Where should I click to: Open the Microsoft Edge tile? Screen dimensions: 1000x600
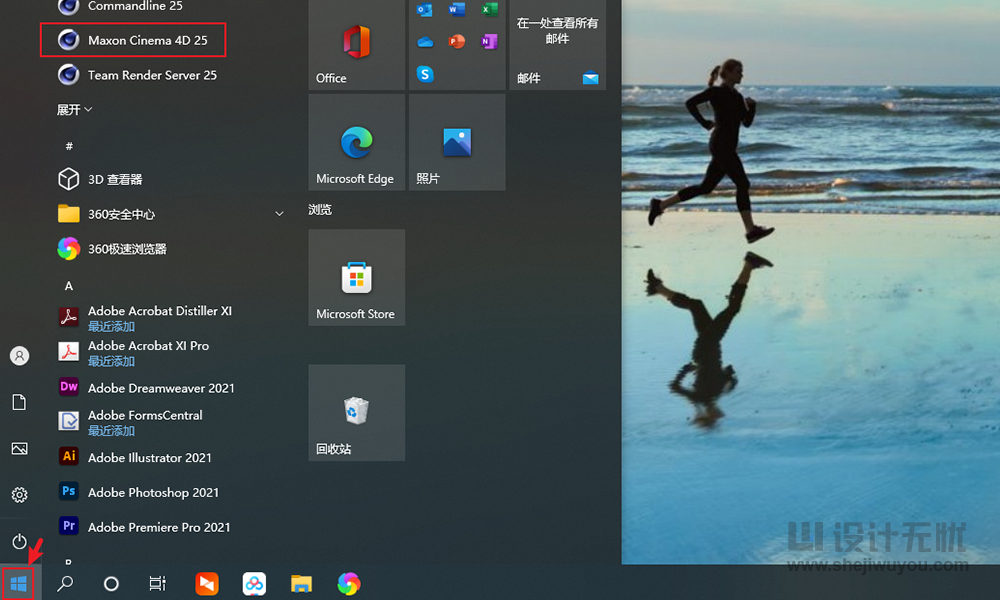357,142
